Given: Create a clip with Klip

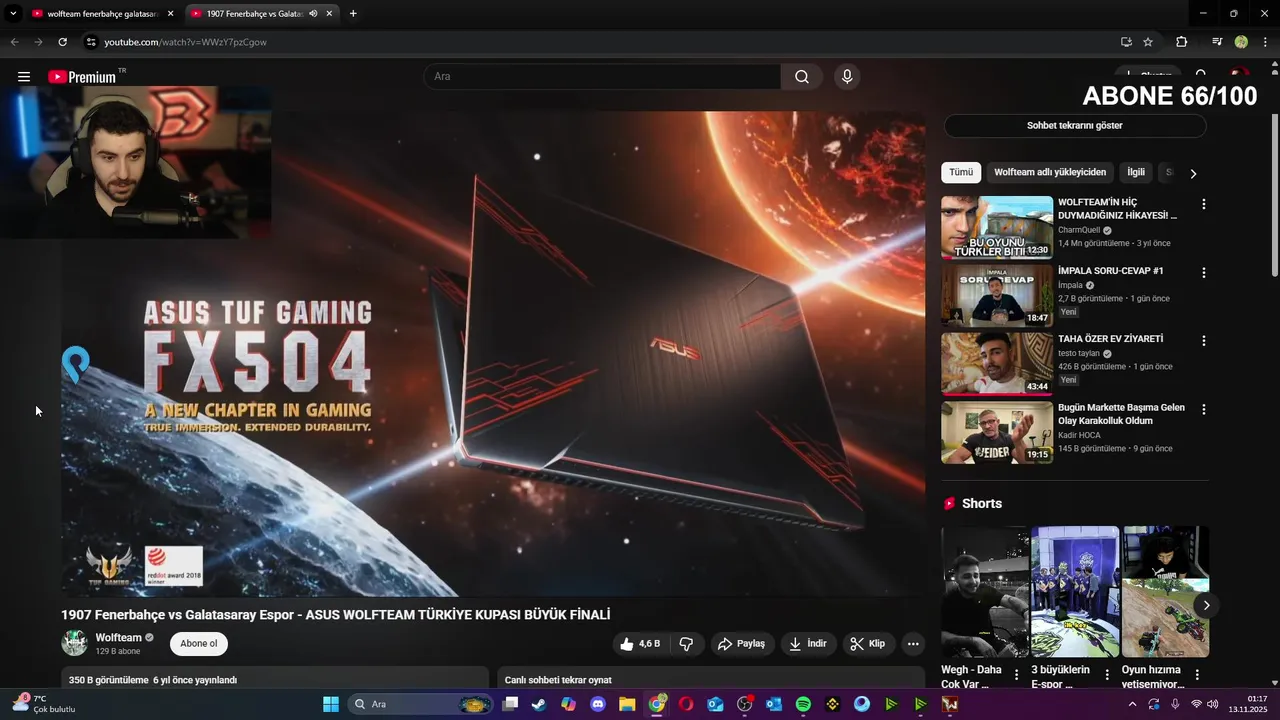Looking at the screenshot, I should coord(868,644).
